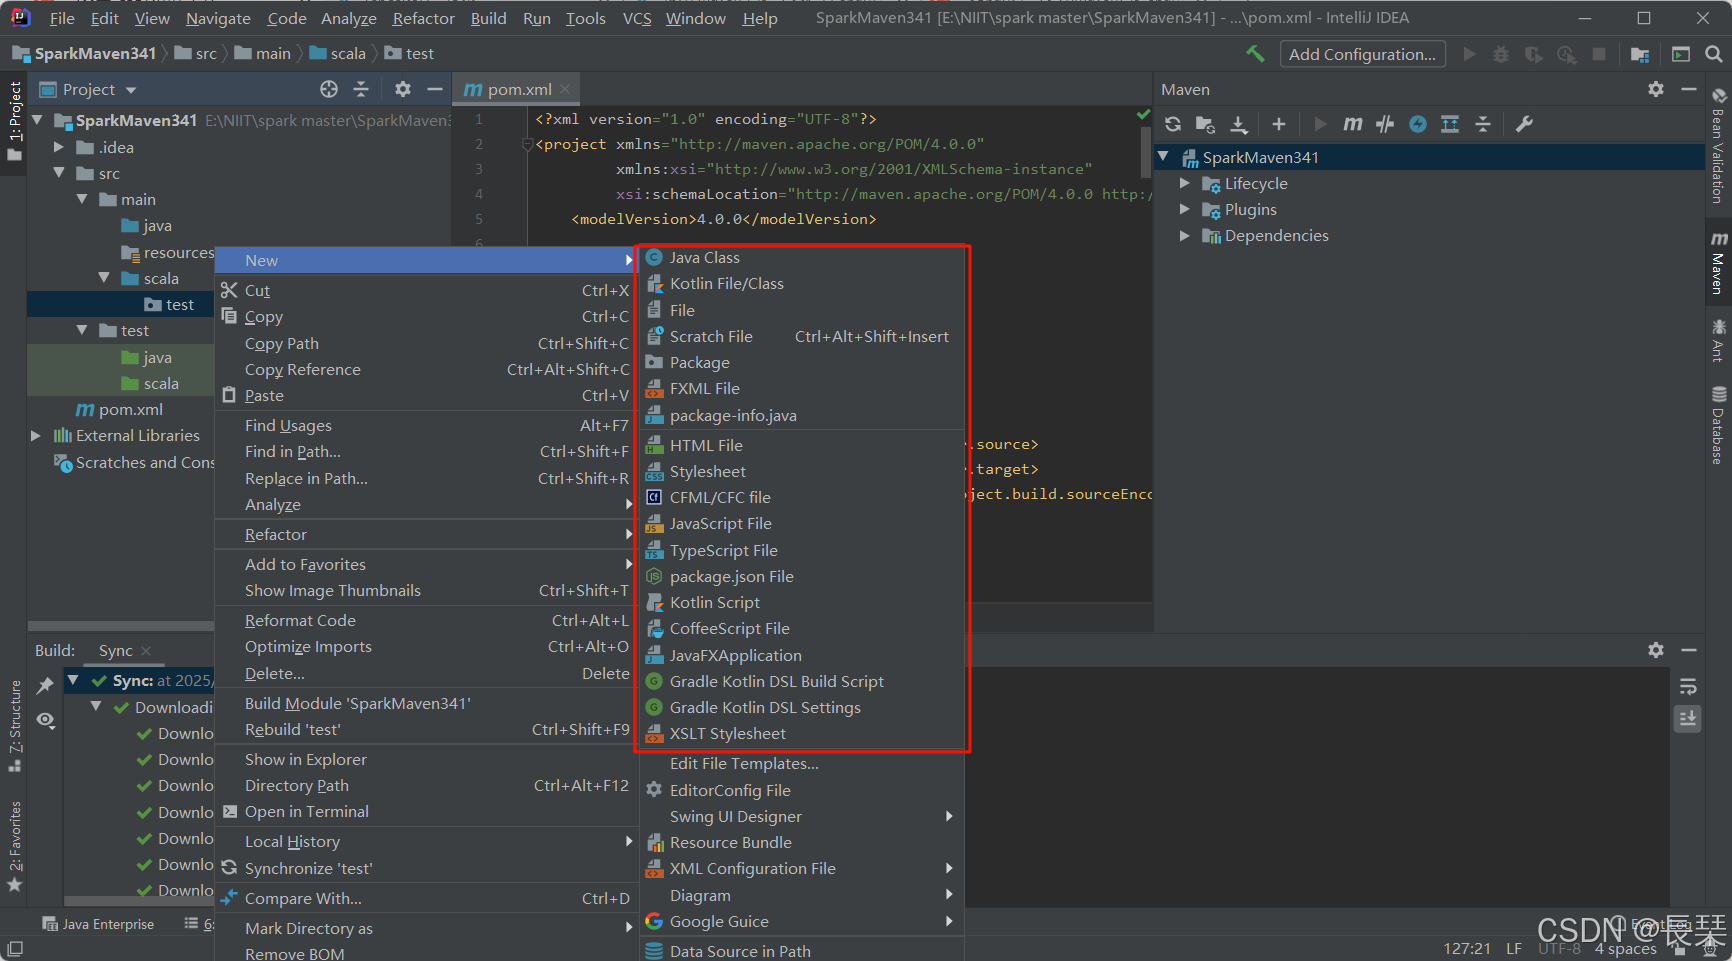This screenshot has height=961, width=1732.
Task: Click Reformat Code in context menu
Action: point(427,620)
